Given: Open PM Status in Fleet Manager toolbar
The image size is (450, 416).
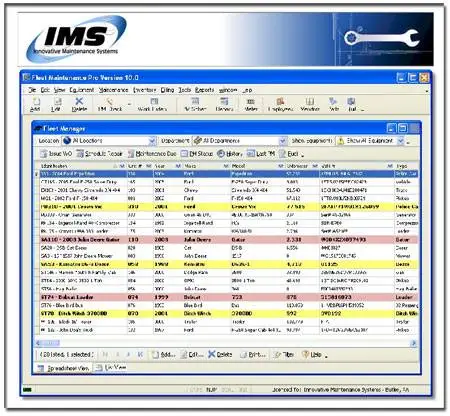Looking at the screenshot, I should [x=197, y=154].
